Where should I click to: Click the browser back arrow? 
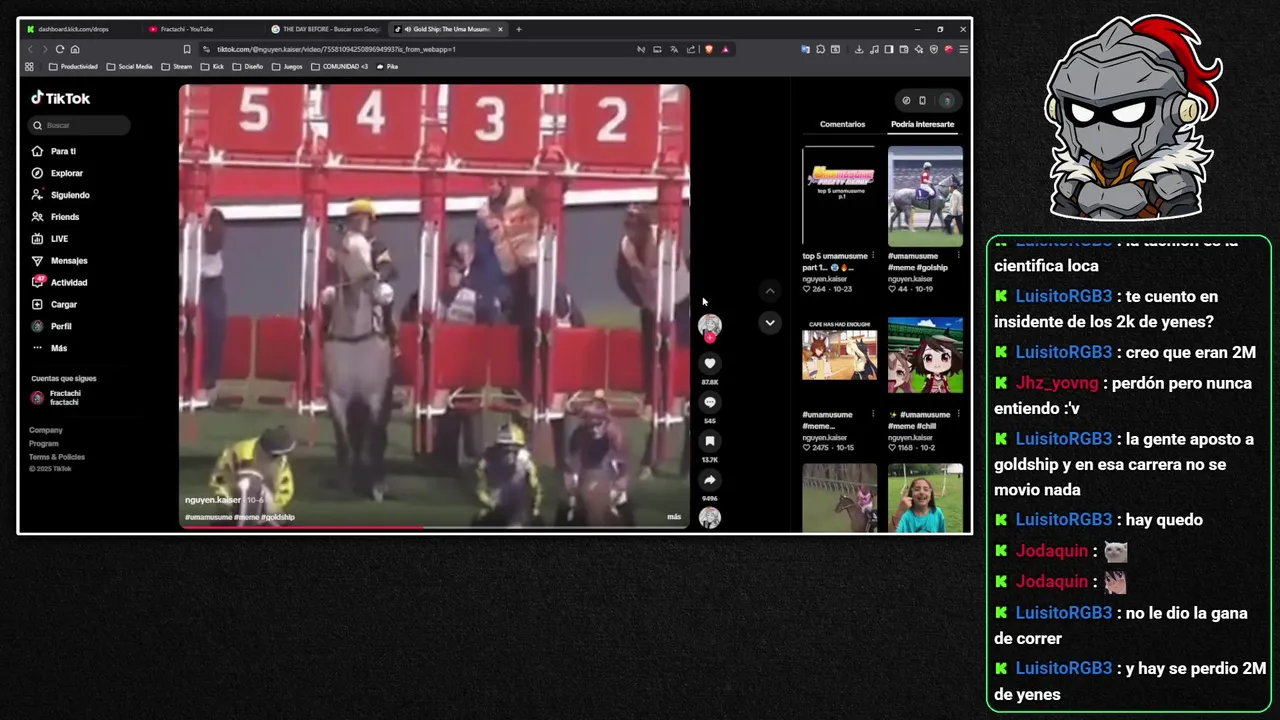30,49
